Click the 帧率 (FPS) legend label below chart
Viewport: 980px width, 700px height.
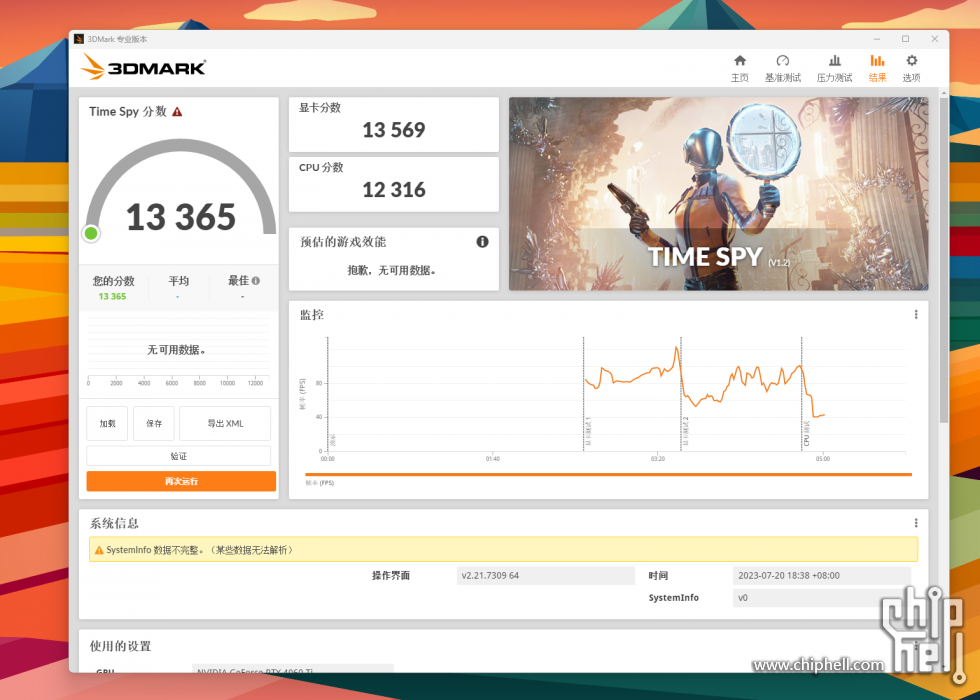click(319, 483)
